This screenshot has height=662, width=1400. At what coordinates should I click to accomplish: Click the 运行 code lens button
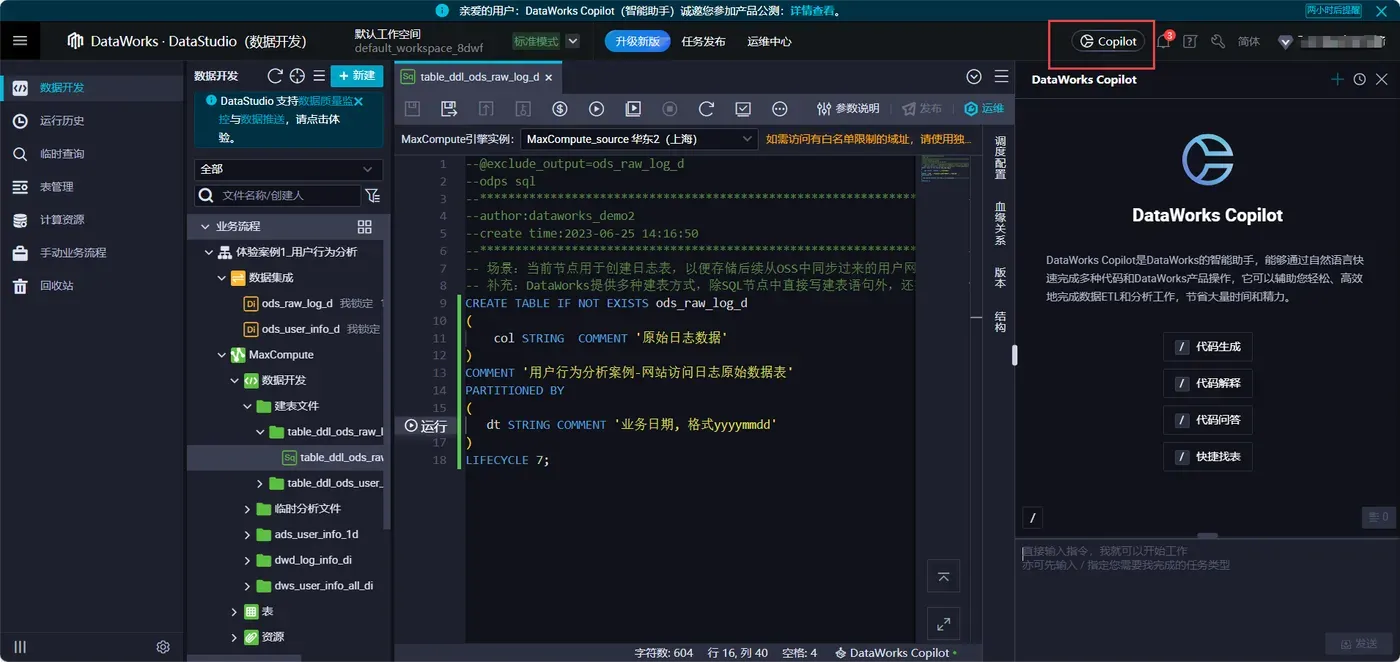425,426
